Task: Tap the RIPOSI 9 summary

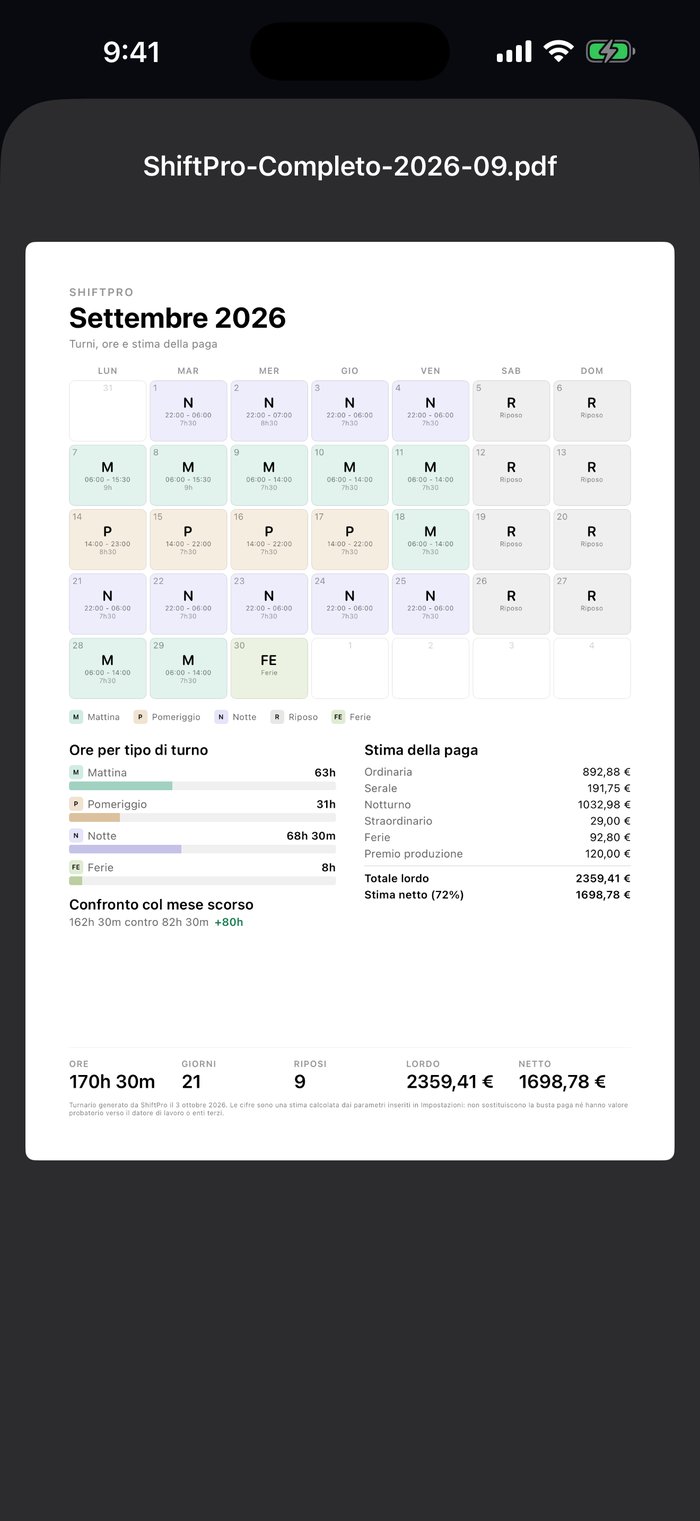Action: pyautogui.click(x=310, y=1075)
